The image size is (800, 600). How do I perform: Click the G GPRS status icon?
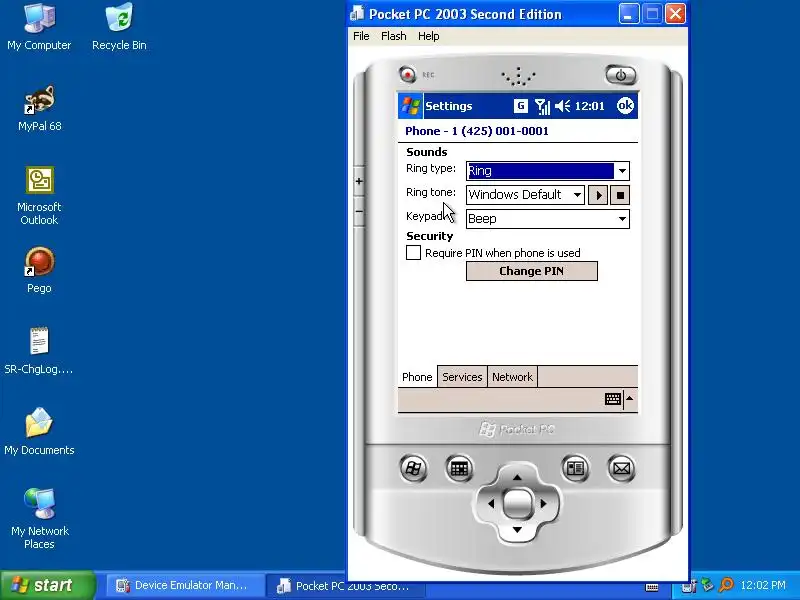pos(520,106)
